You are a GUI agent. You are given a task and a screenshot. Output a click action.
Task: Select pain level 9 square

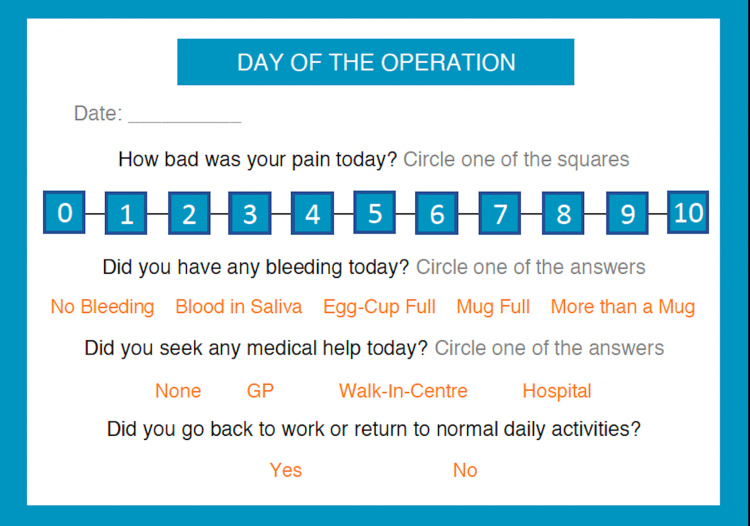[x=627, y=213]
